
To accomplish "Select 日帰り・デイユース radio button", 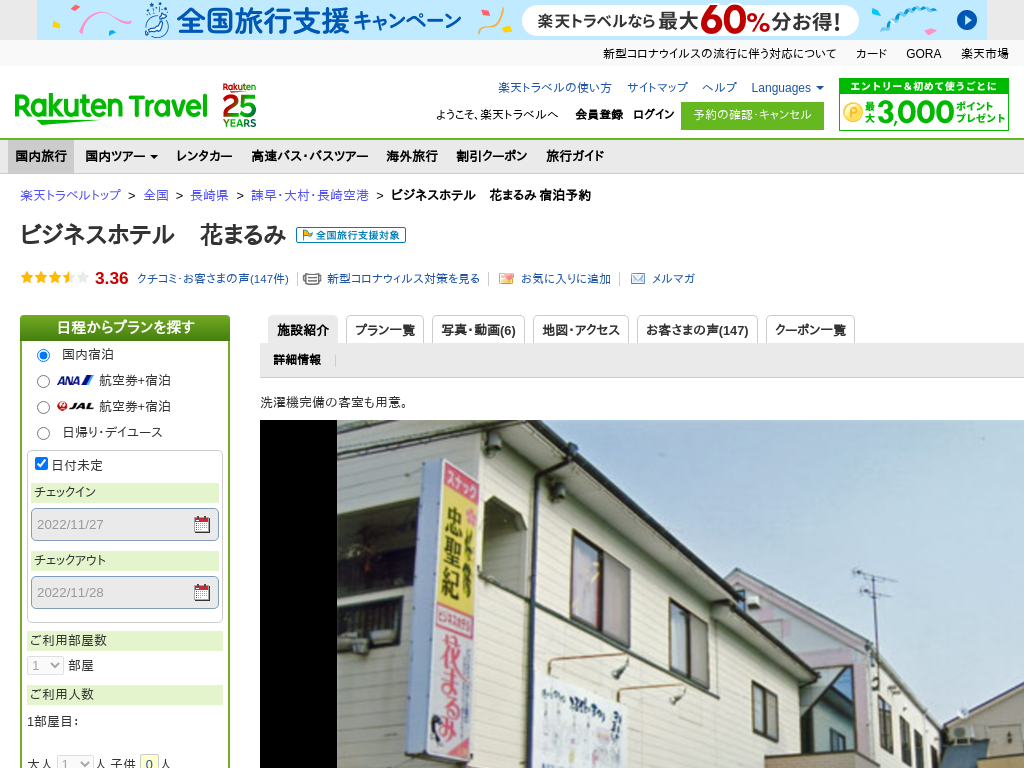I will pos(43,433).
